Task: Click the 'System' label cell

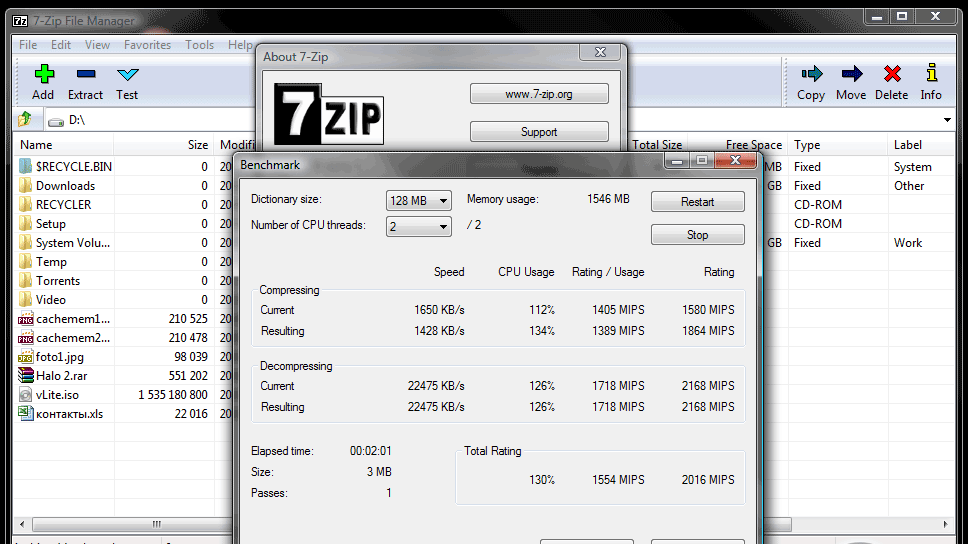Action: [x=912, y=167]
